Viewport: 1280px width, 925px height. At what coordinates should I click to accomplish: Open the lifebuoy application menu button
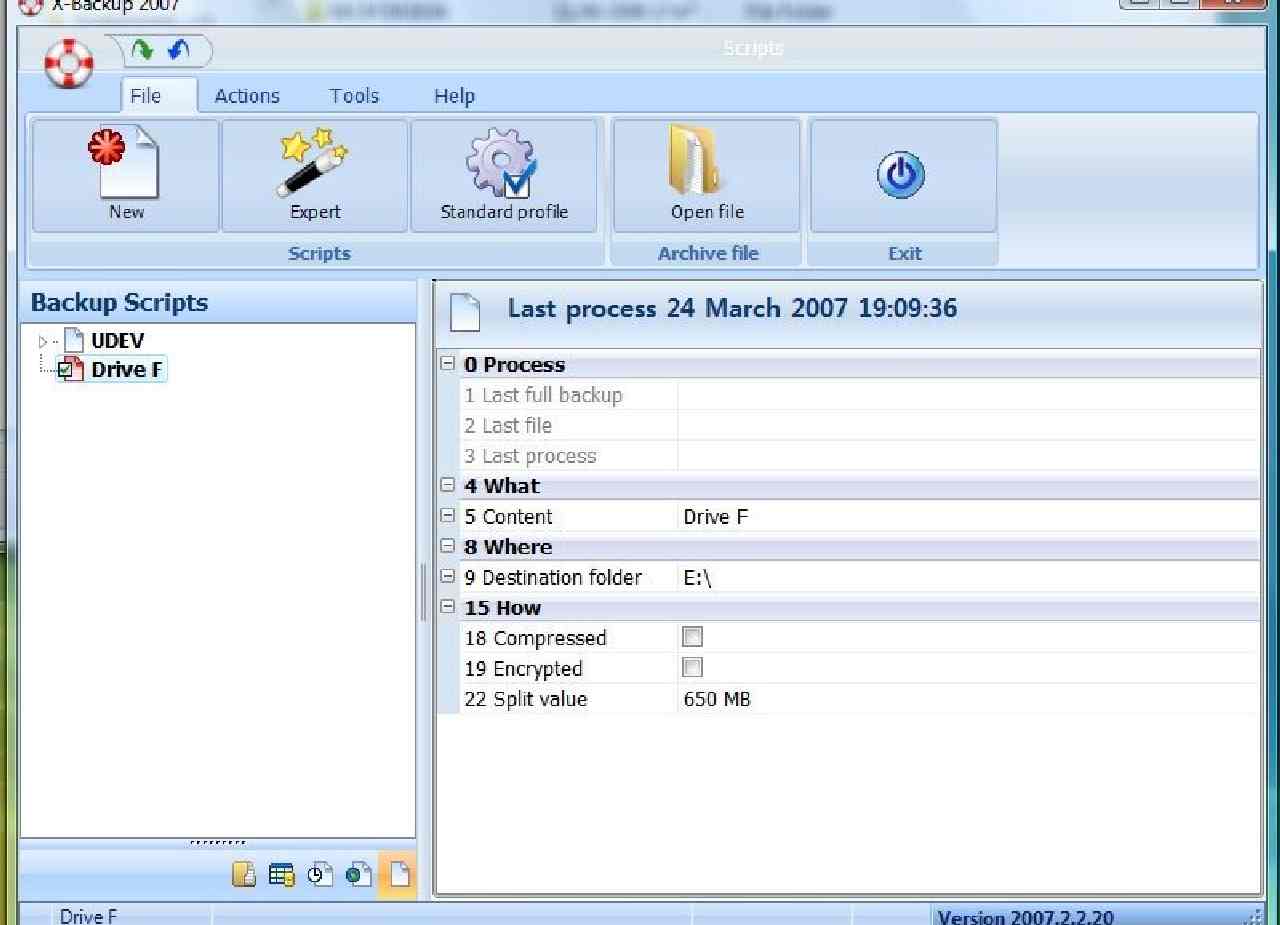68,62
